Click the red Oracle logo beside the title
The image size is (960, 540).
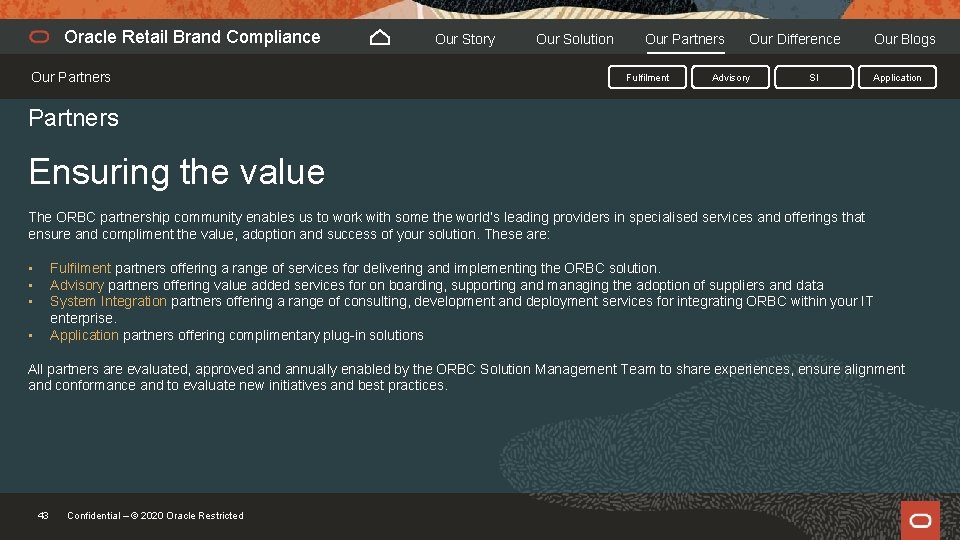39,37
